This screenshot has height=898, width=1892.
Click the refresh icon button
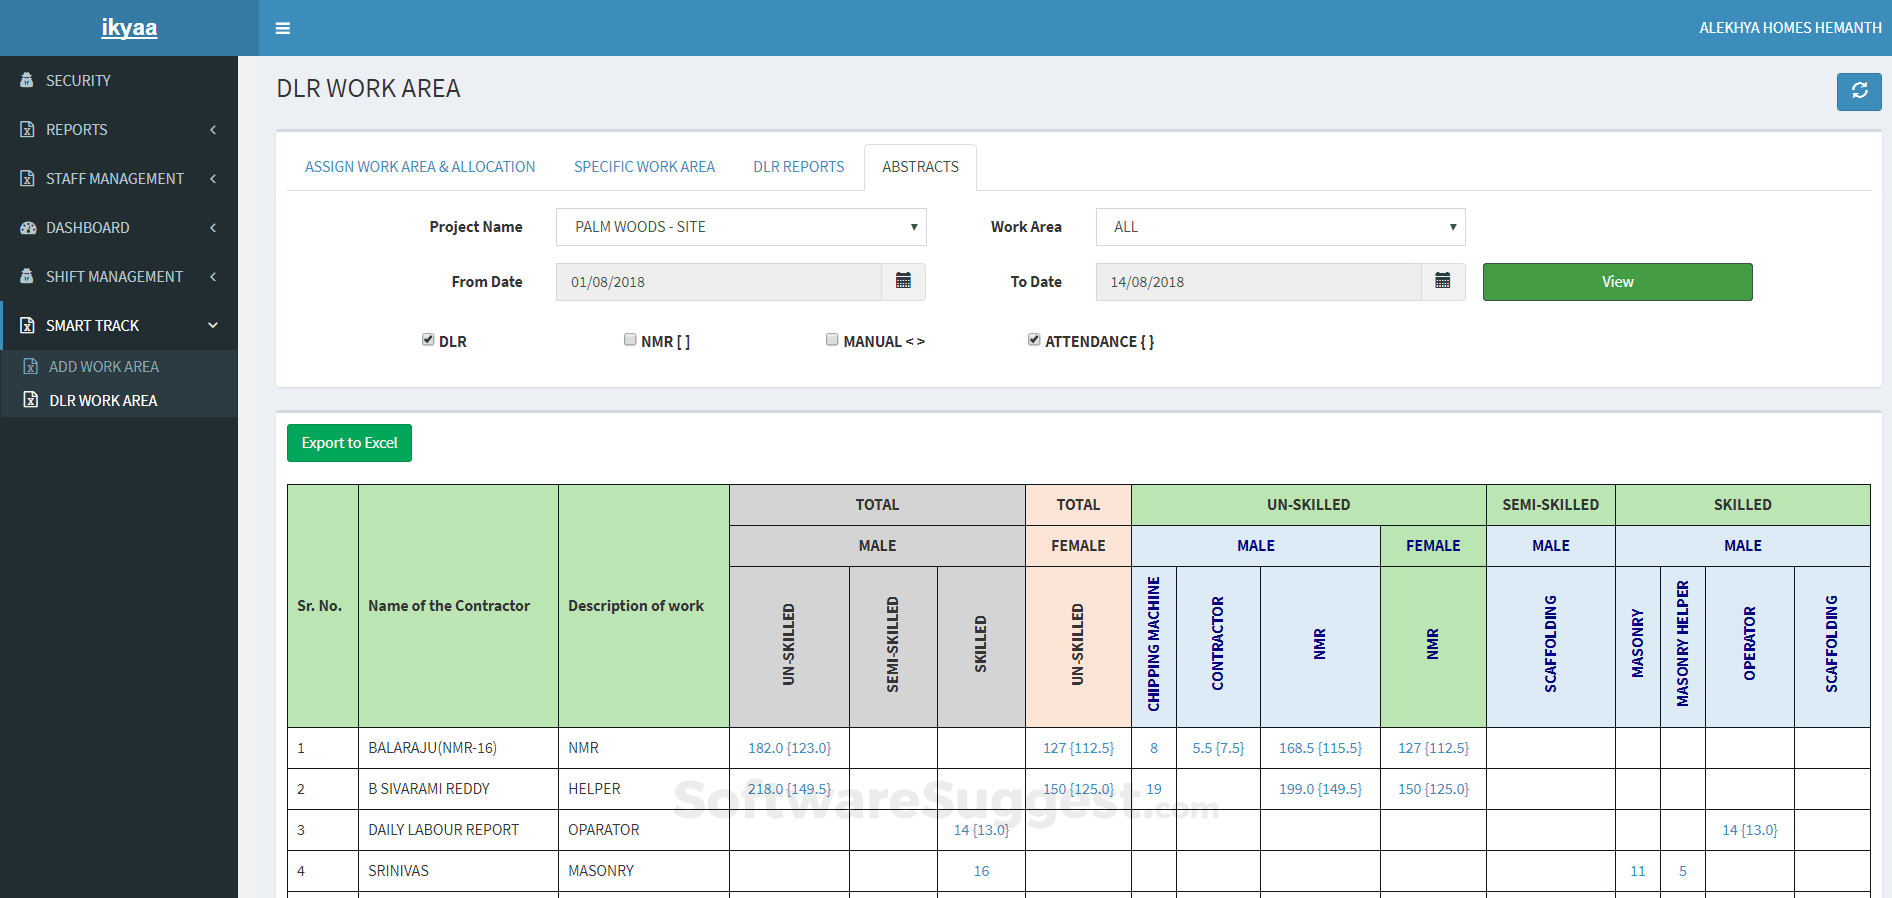pos(1859,91)
